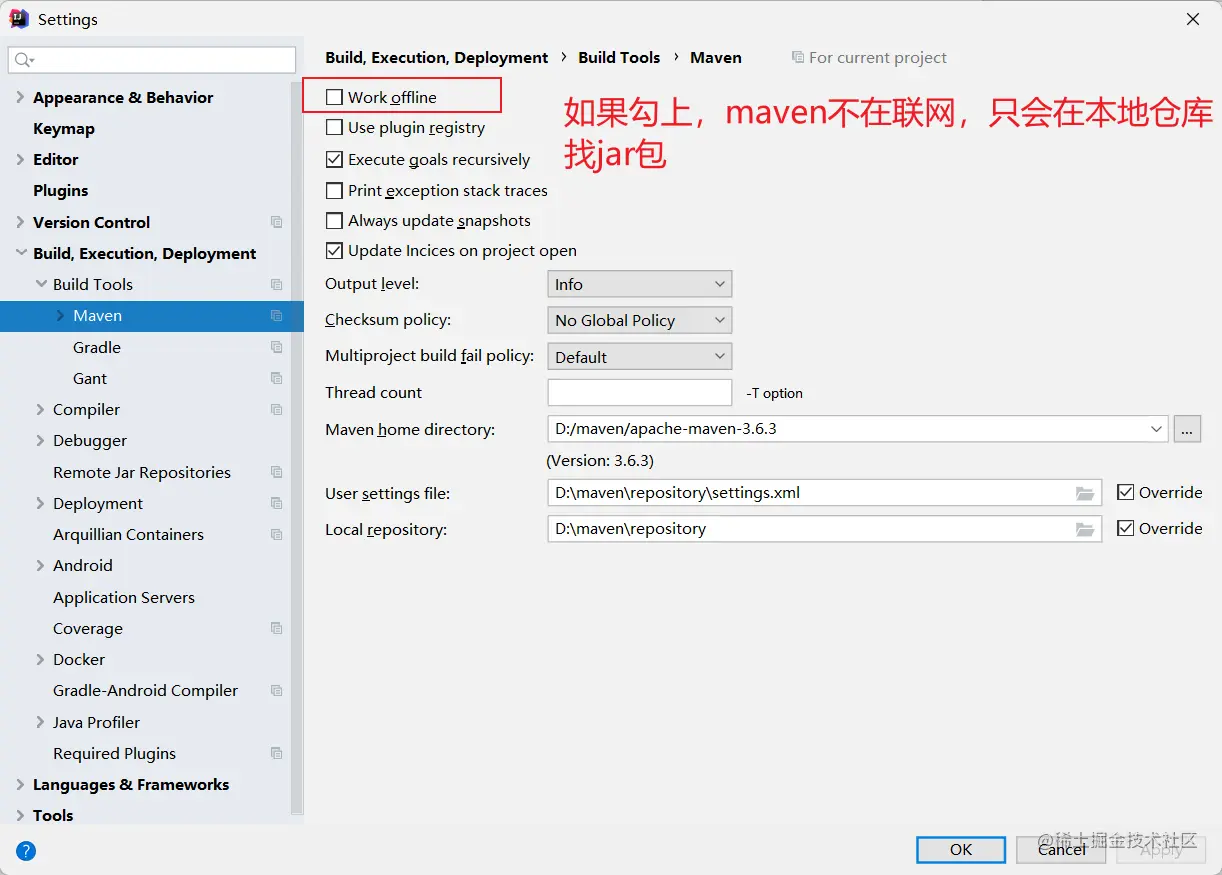The width and height of the screenshot is (1222, 875).
Task: Click the Local repository path field
Action: 824,529
